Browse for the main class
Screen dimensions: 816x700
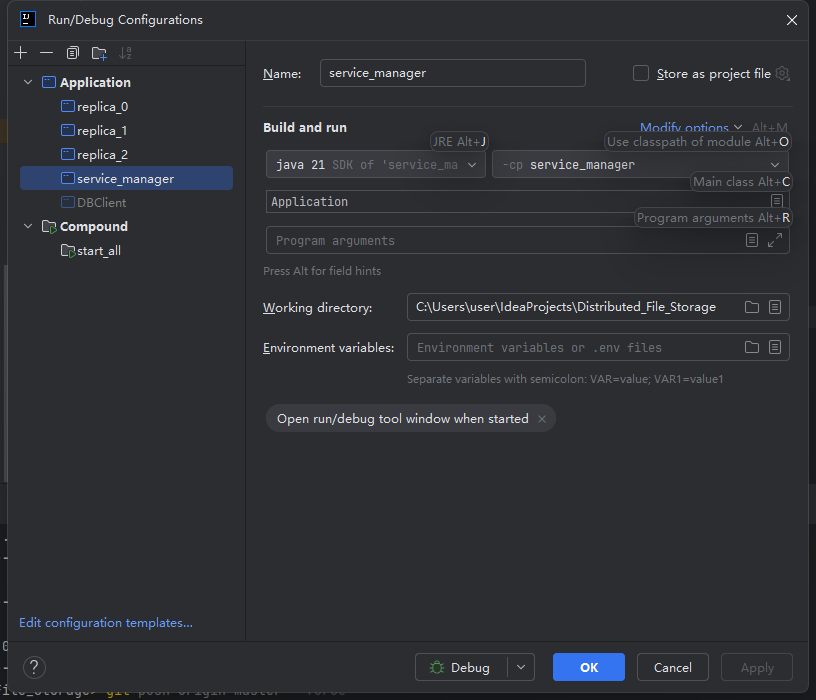tap(776, 201)
